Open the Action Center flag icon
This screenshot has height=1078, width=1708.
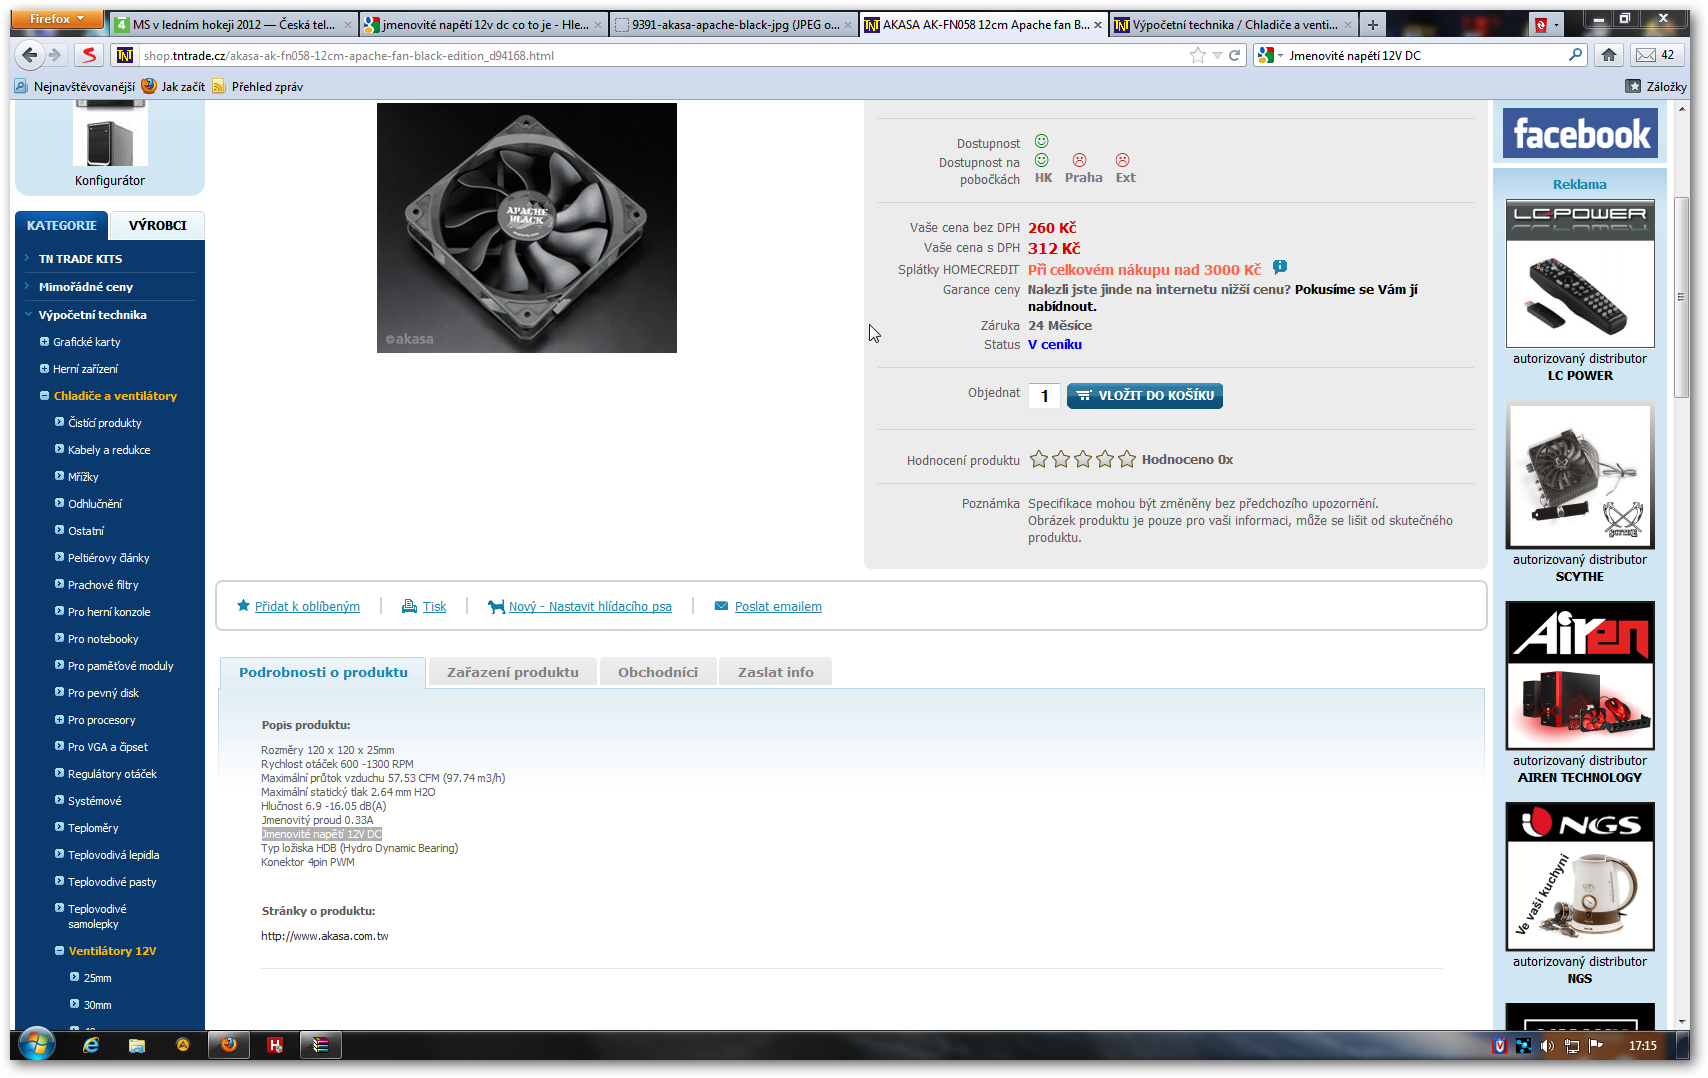(1596, 1046)
